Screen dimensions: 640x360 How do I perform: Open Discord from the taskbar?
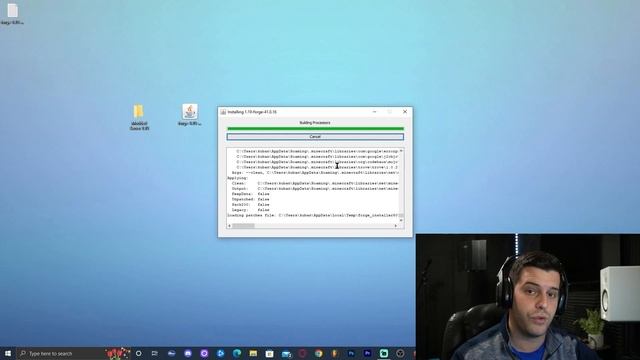click(x=188, y=353)
